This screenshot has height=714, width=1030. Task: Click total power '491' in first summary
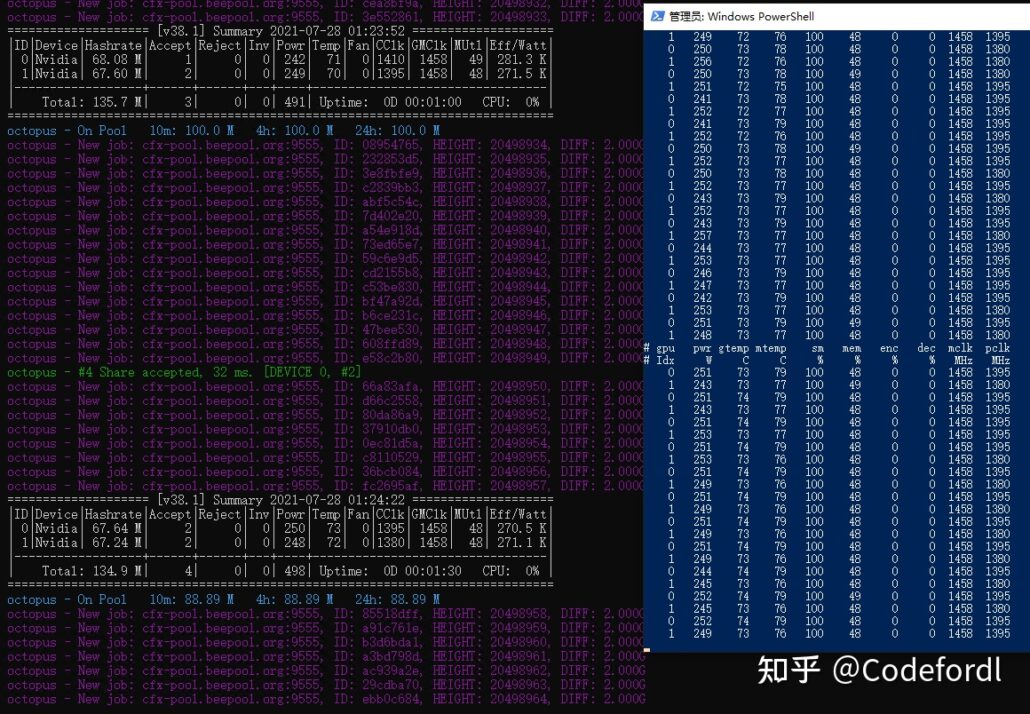pyautogui.click(x=295, y=102)
